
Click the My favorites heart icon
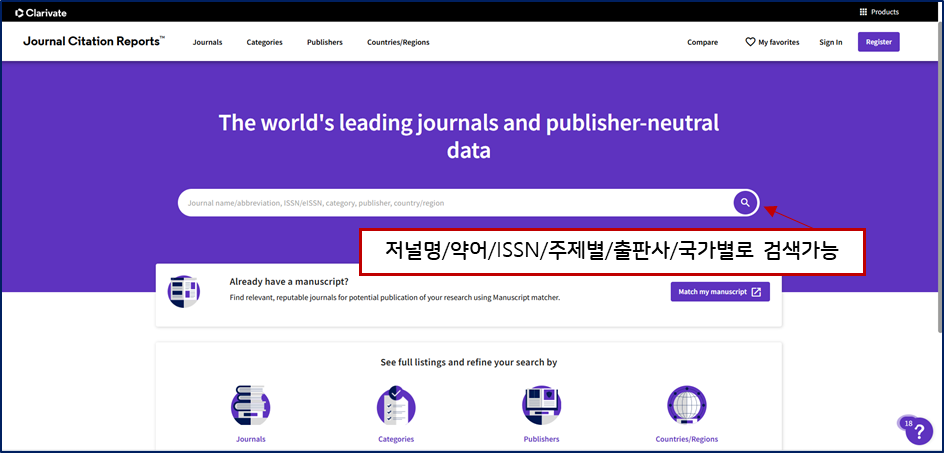(x=750, y=42)
